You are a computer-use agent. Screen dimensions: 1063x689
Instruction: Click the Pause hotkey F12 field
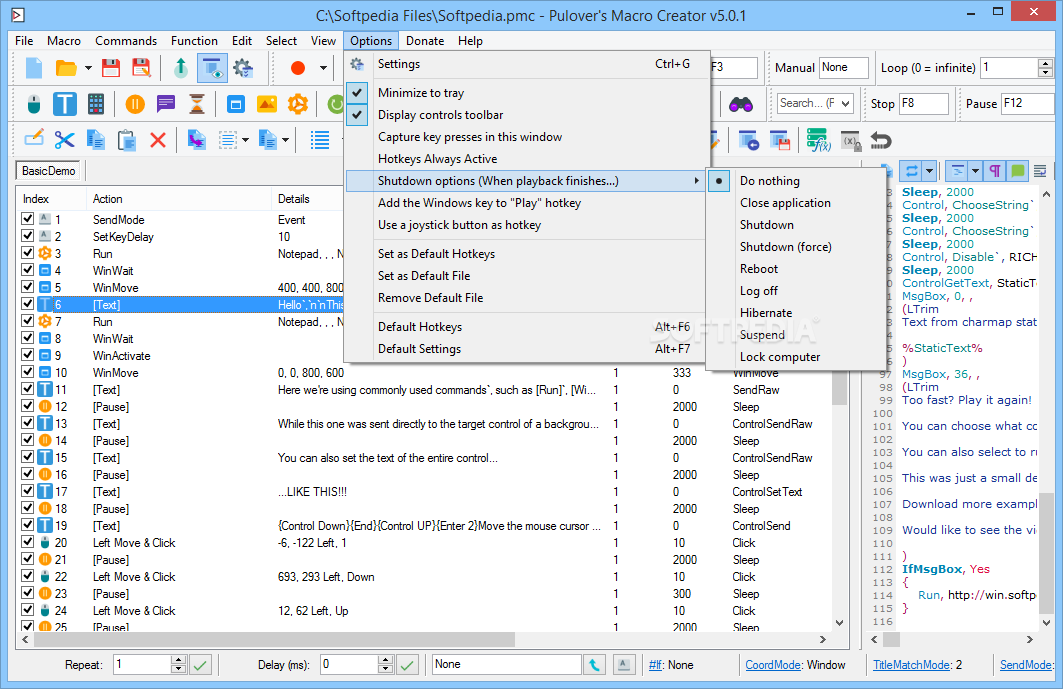click(x=1028, y=104)
